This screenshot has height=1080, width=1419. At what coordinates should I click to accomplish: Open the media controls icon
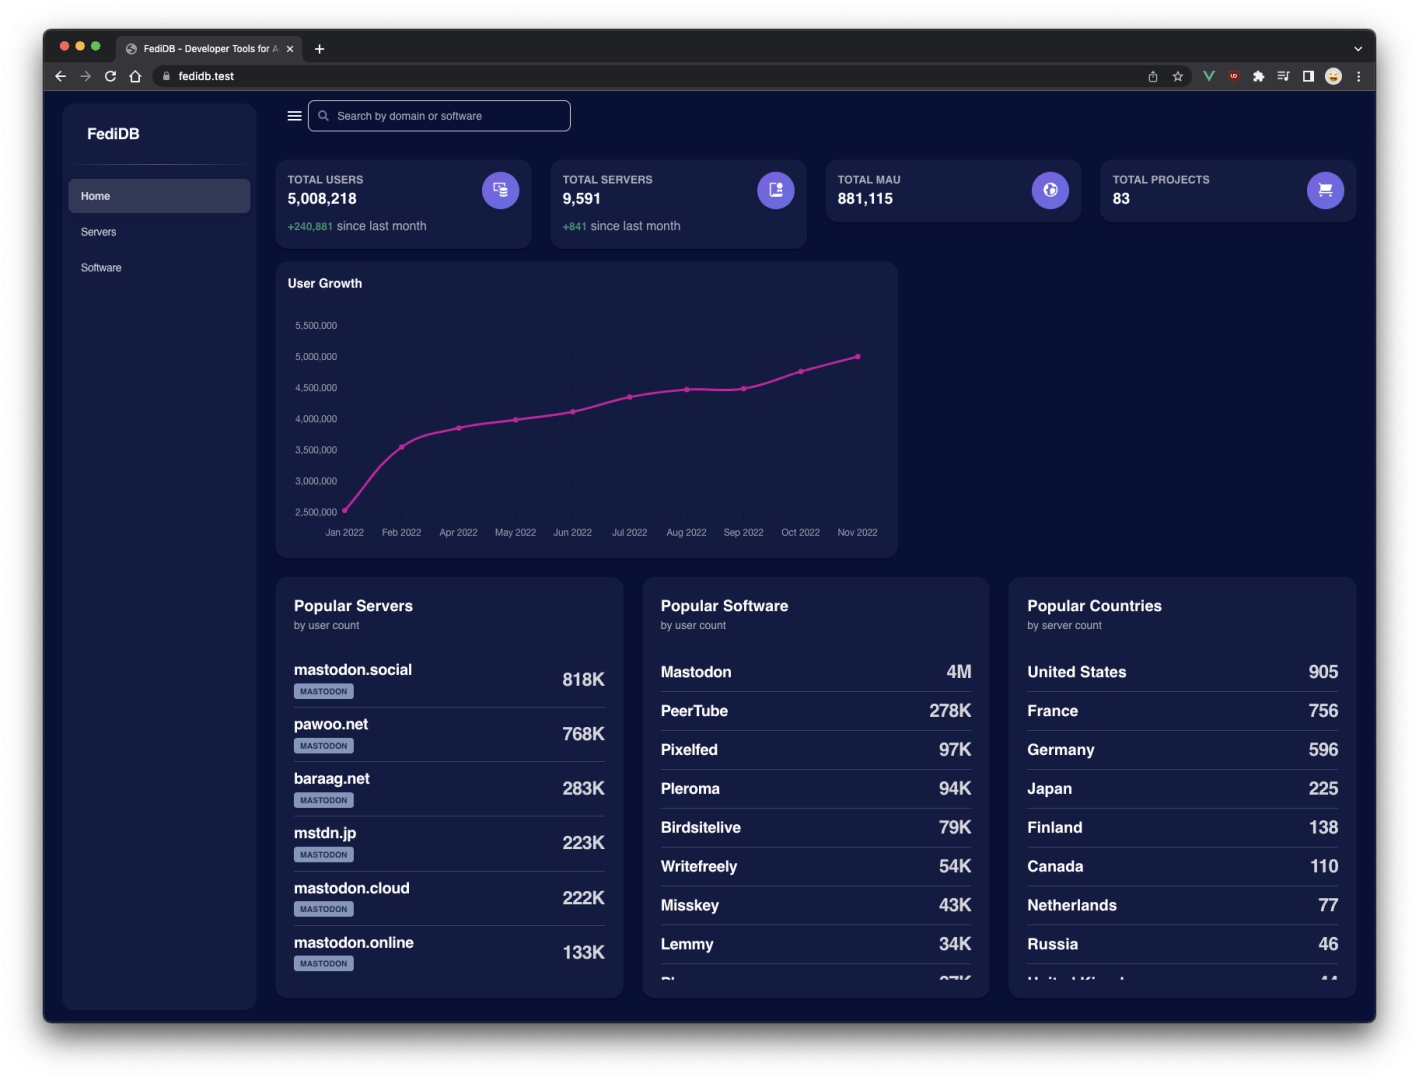(x=1283, y=76)
